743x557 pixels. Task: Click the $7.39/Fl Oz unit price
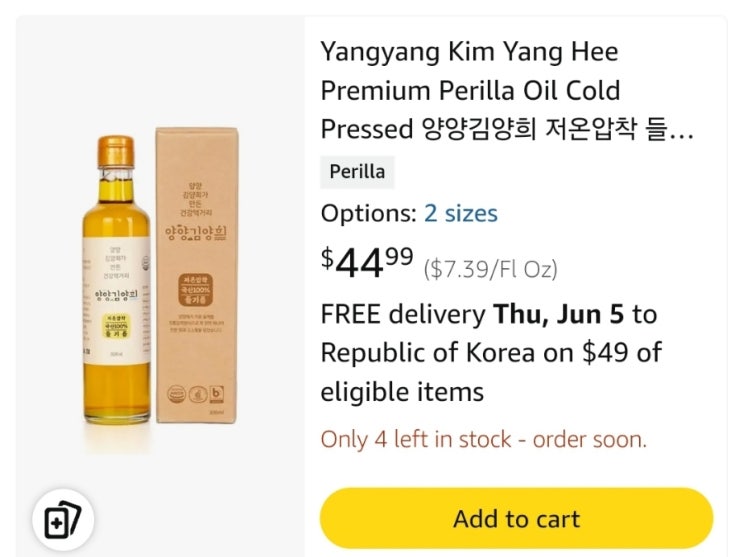point(490,268)
